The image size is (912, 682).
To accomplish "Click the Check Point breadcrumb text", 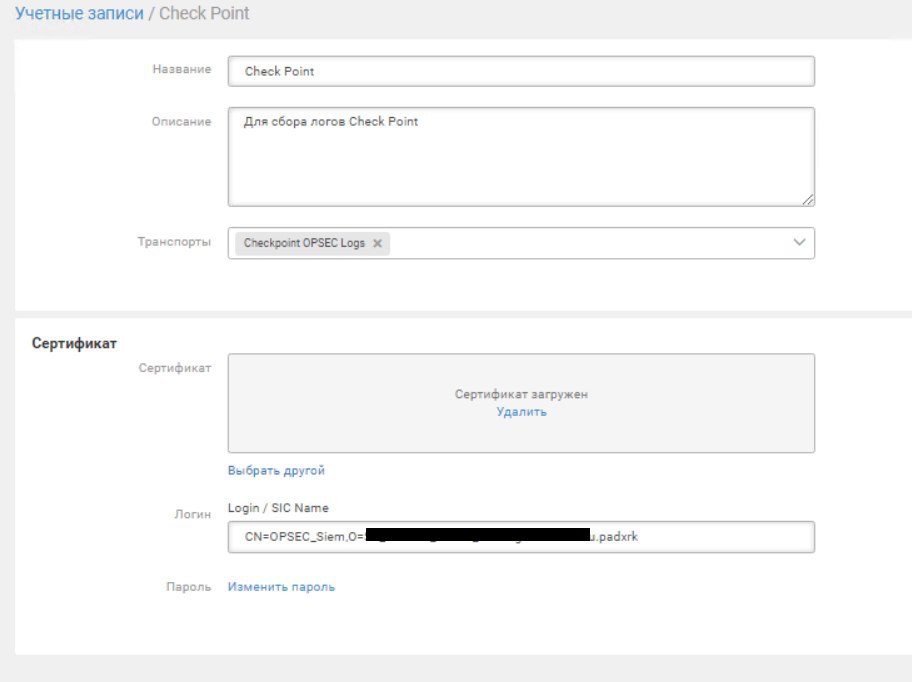I will tap(204, 13).
